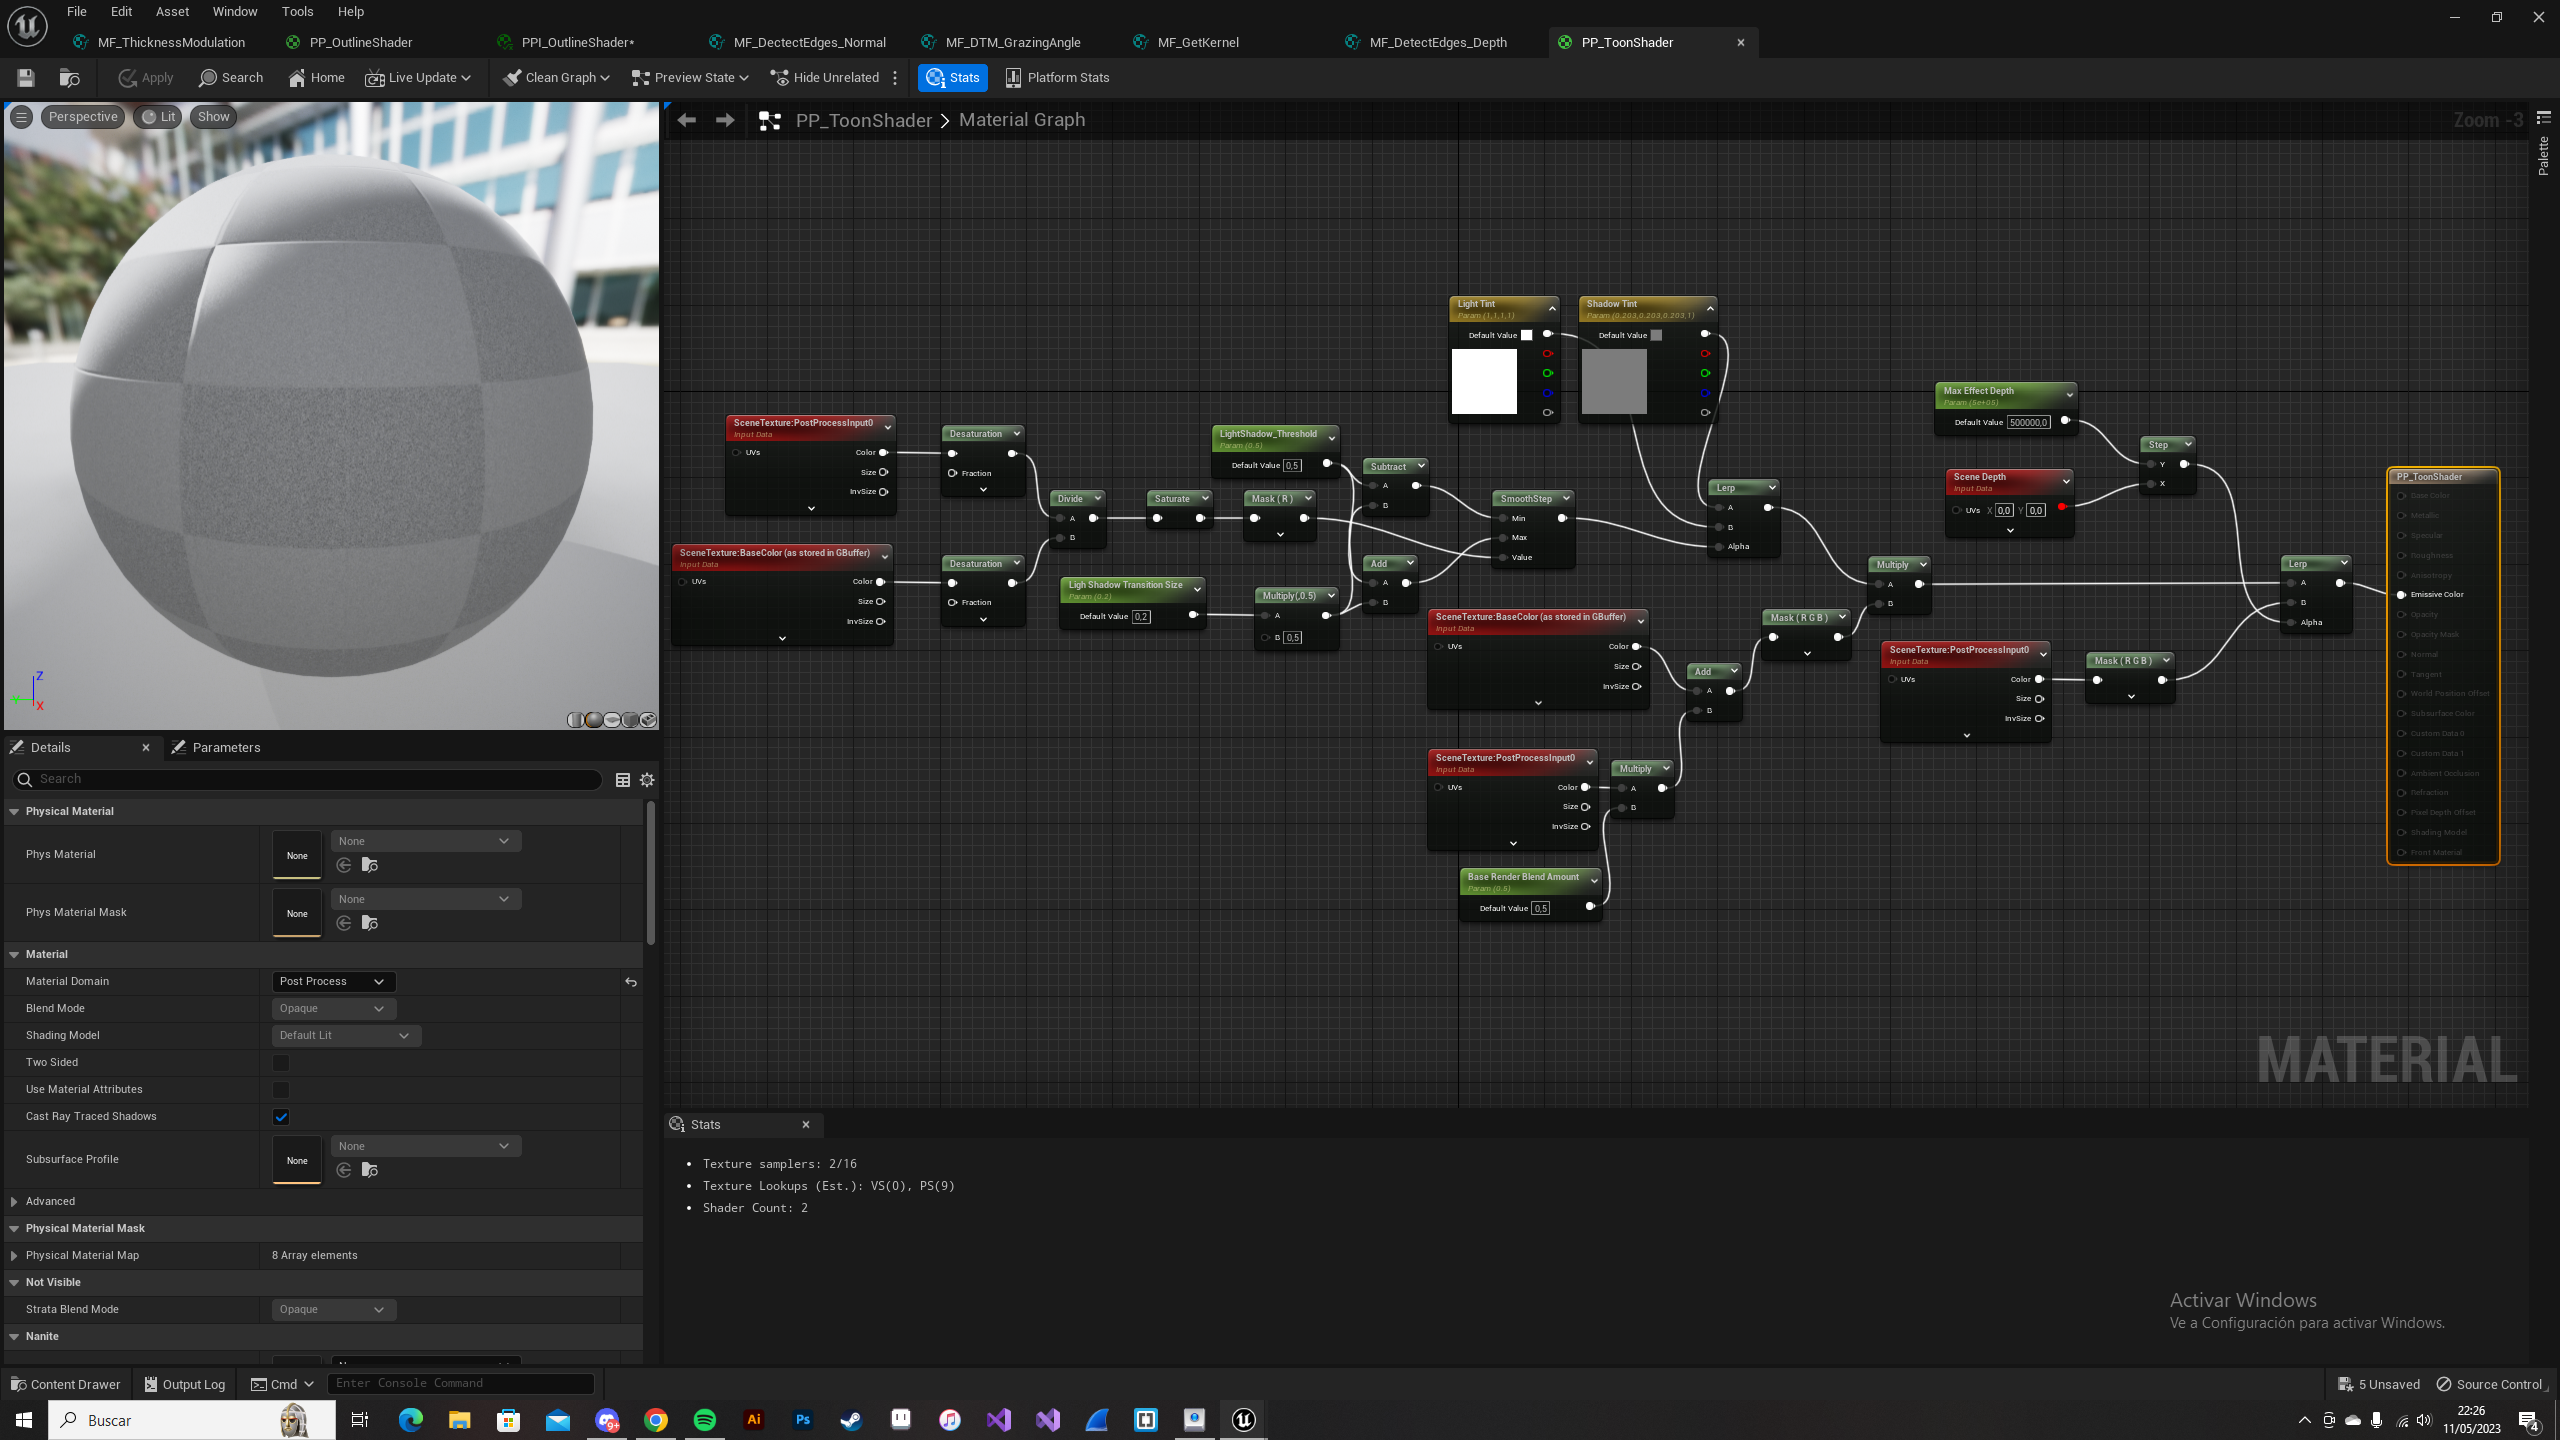The image size is (2560, 1440).
Task: Click the Browse to asset icon
Action: [x=69, y=77]
